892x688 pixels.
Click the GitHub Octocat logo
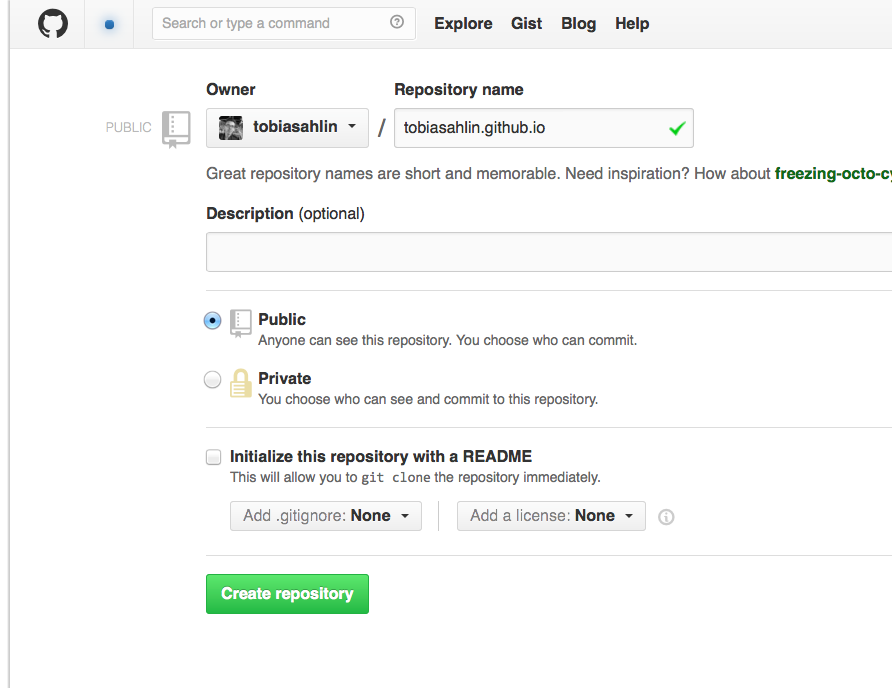[53, 24]
